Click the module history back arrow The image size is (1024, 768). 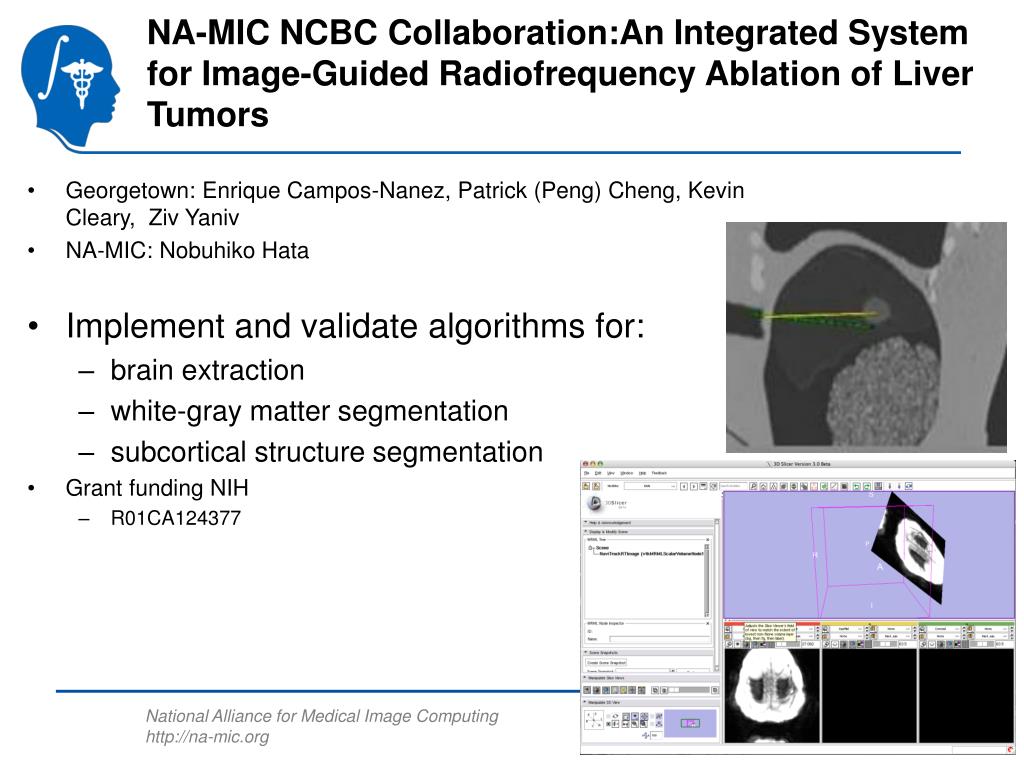point(684,487)
